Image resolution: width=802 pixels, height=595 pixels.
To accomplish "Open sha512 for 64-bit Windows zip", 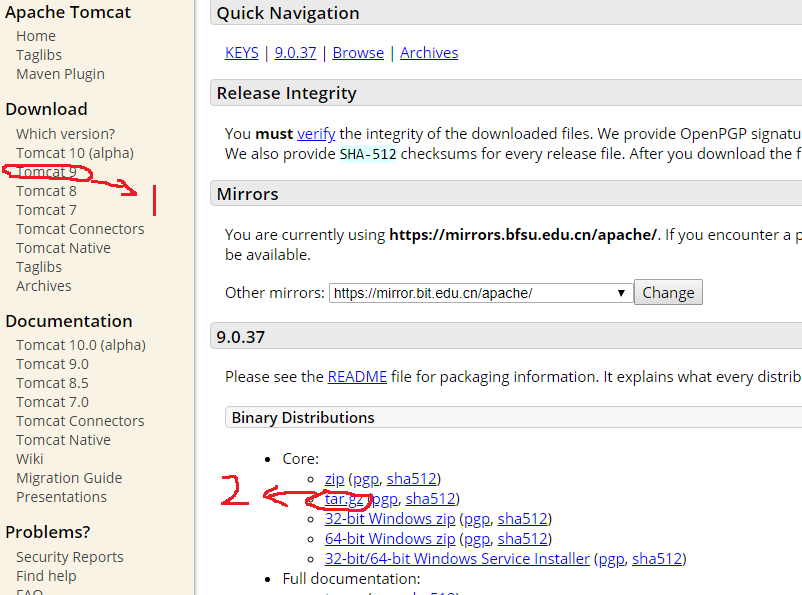I will [x=523, y=539].
